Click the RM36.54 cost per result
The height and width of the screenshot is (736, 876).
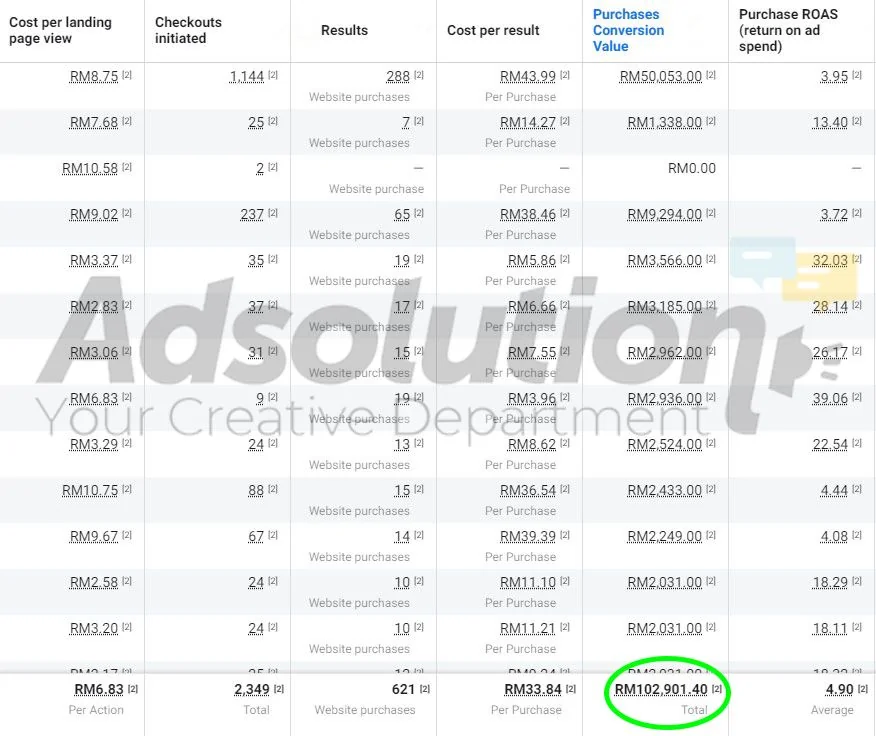pyautogui.click(x=528, y=490)
